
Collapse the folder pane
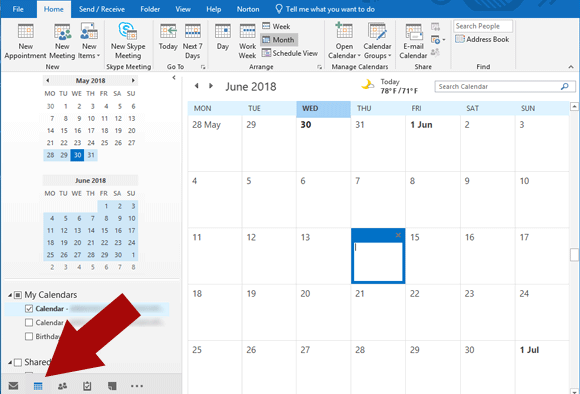point(174,78)
